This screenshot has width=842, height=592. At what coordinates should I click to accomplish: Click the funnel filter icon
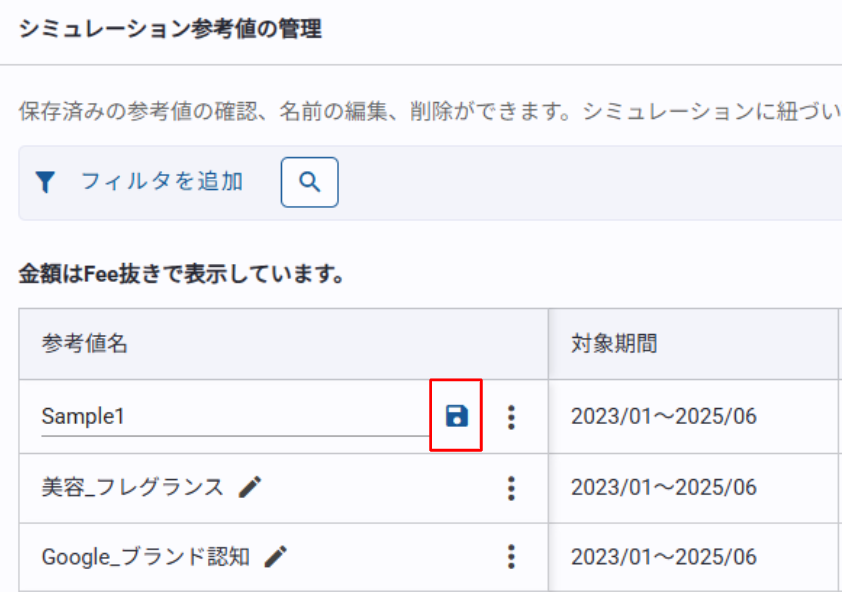click(46, 182)
